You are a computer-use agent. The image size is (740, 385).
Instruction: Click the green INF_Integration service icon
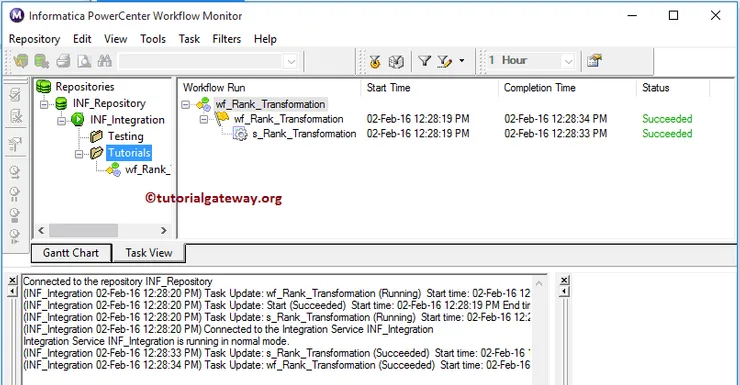click(78, 120)
